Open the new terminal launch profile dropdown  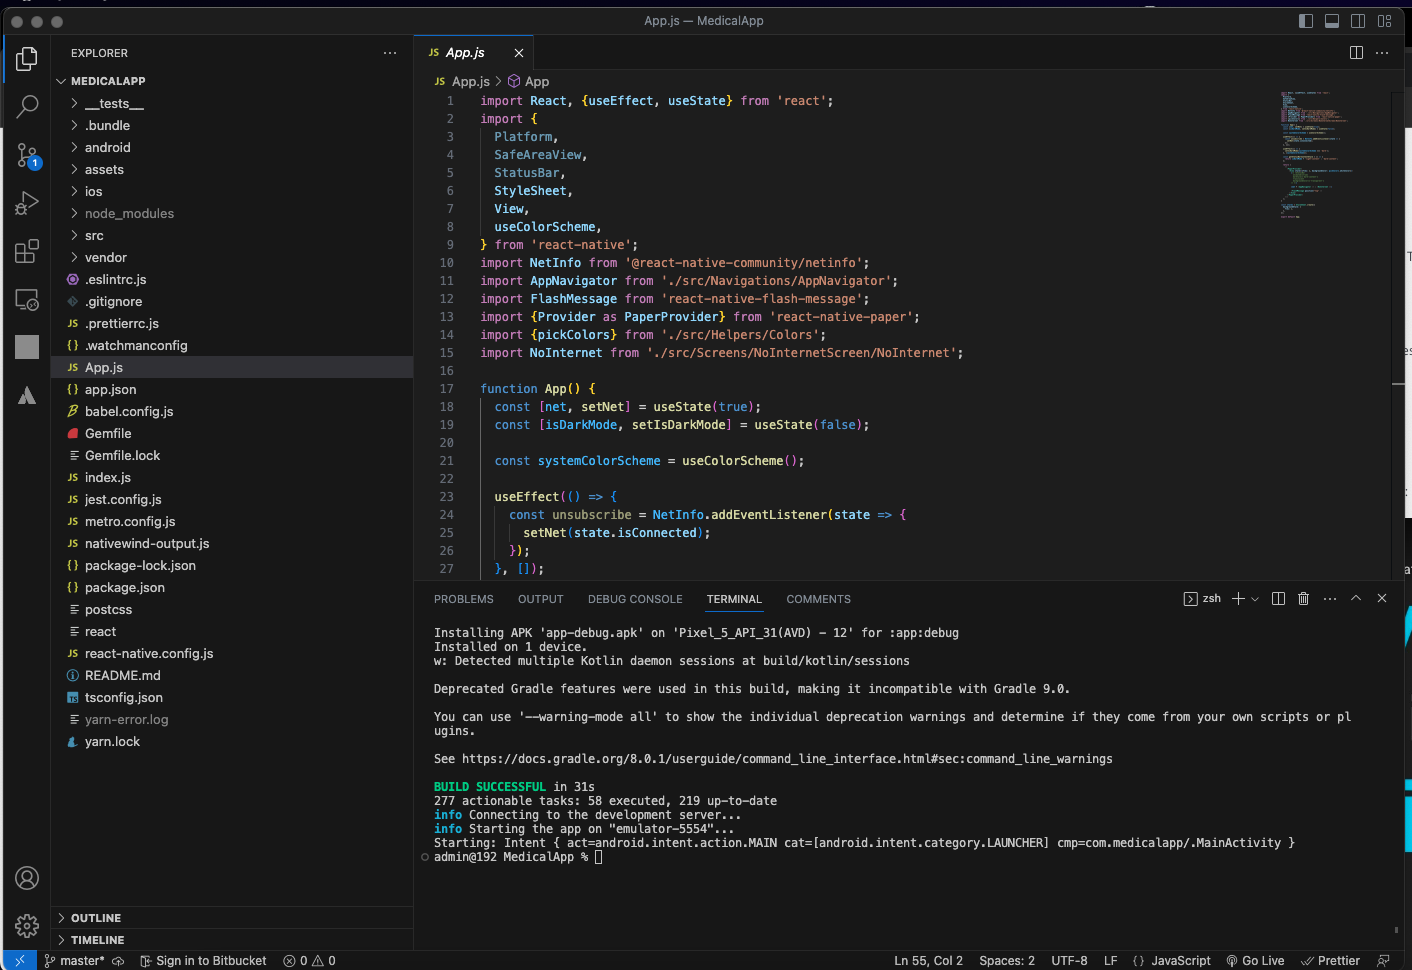1255,599
